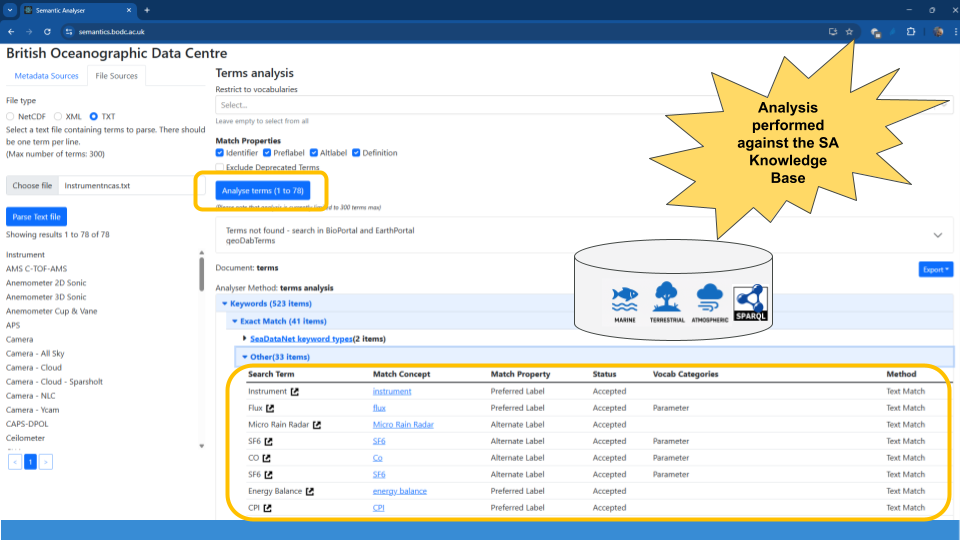Click Analyse terms (1 to 78) button

point(263,190)
